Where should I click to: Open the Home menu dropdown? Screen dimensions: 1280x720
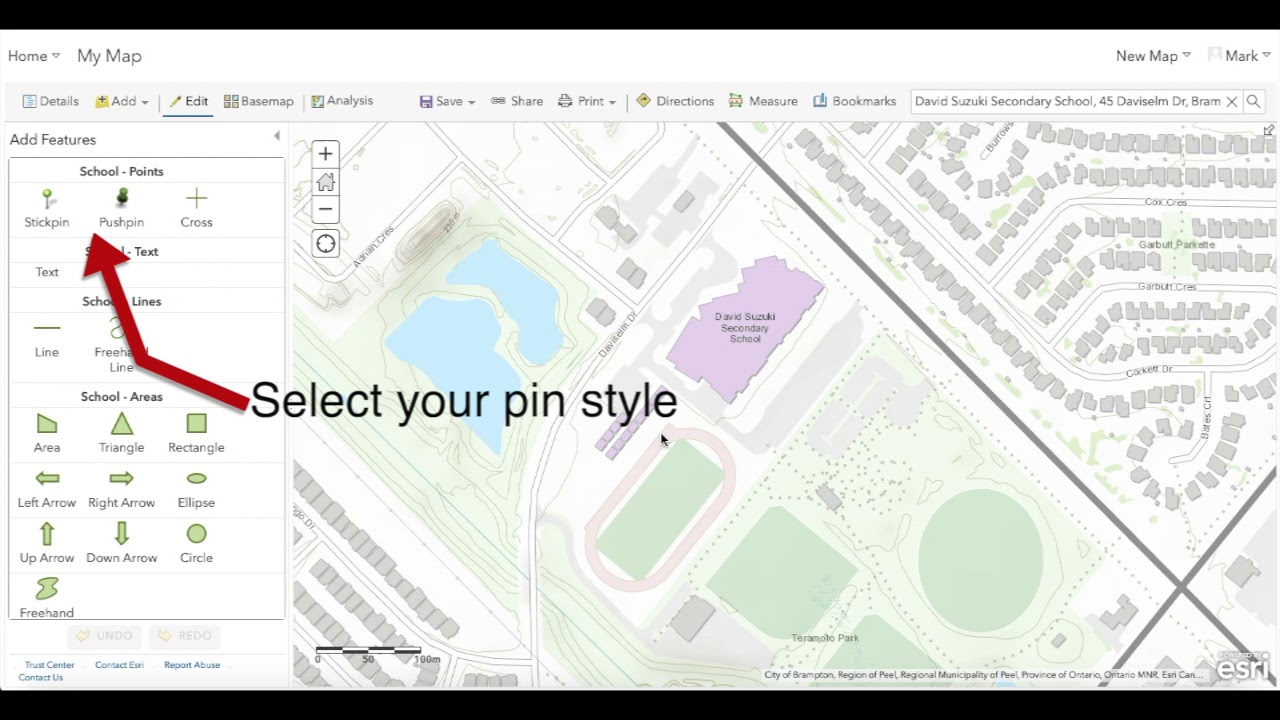[x=34, y=56]
